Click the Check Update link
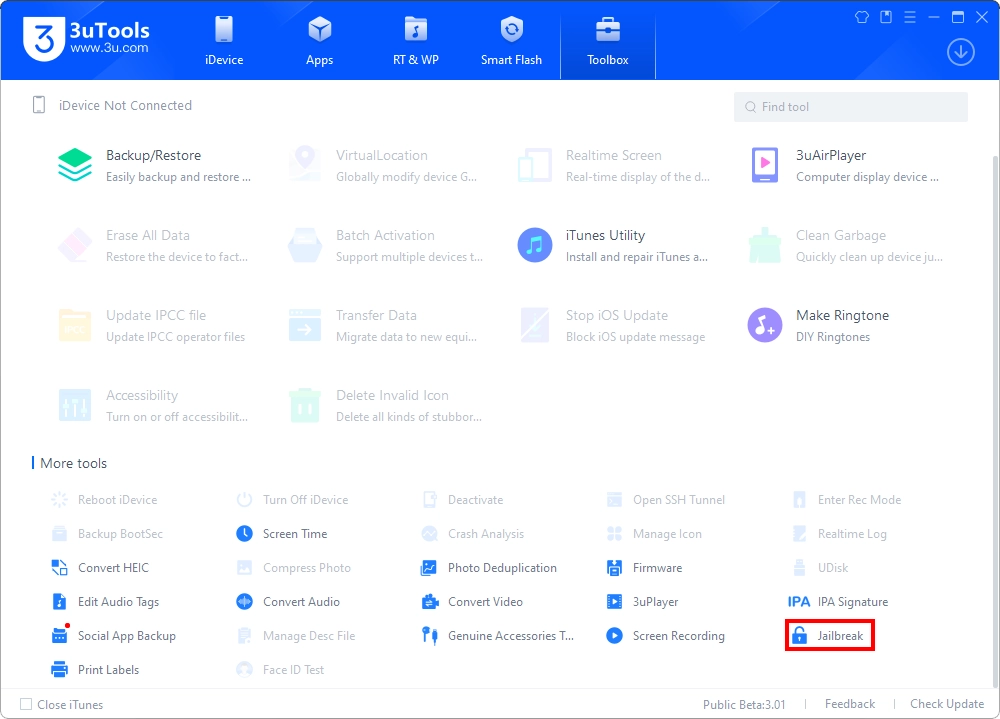This screenshot has height=719, width=1000. (947, 704)
